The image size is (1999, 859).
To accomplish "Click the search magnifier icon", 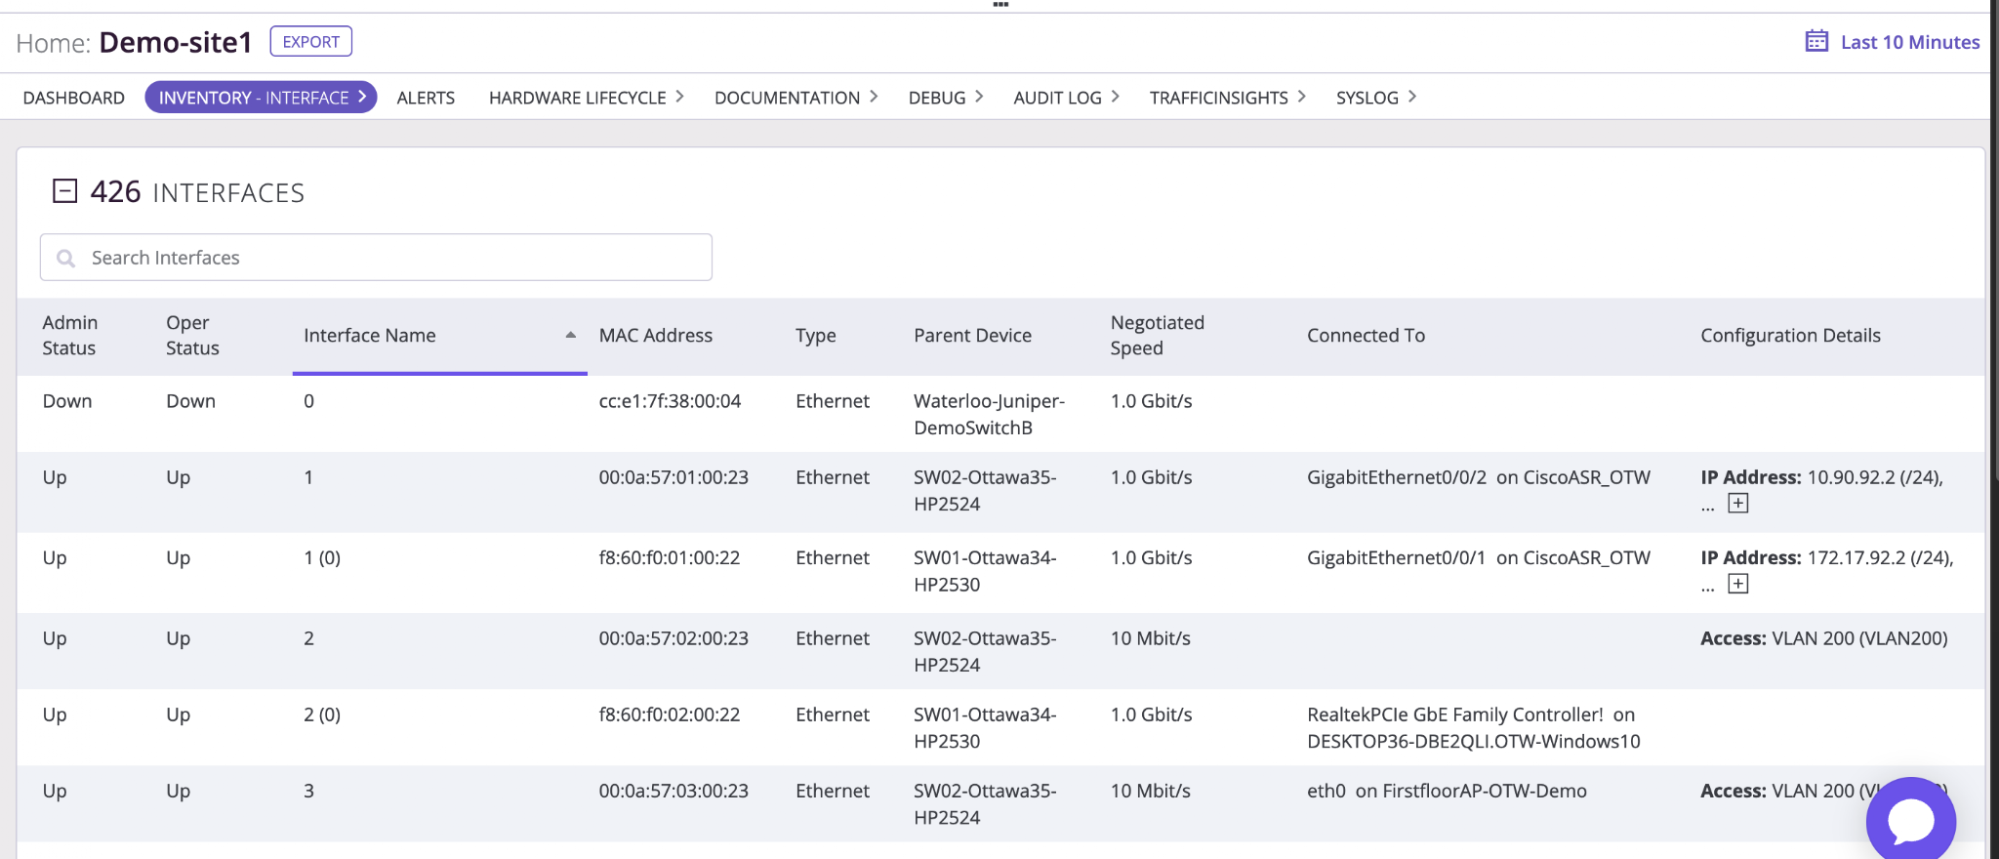I will (66, 258).
